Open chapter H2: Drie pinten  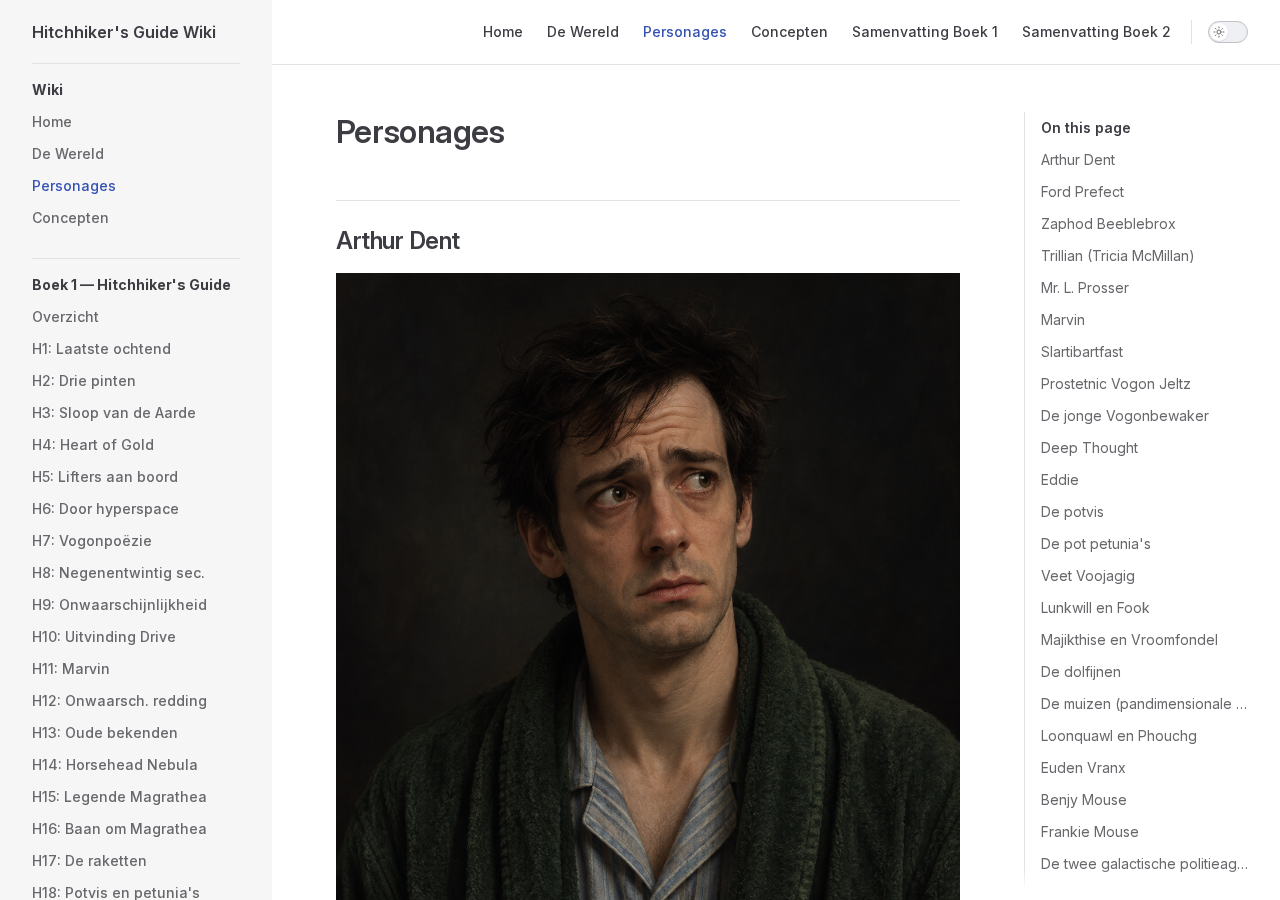click(x=84, y=381)
